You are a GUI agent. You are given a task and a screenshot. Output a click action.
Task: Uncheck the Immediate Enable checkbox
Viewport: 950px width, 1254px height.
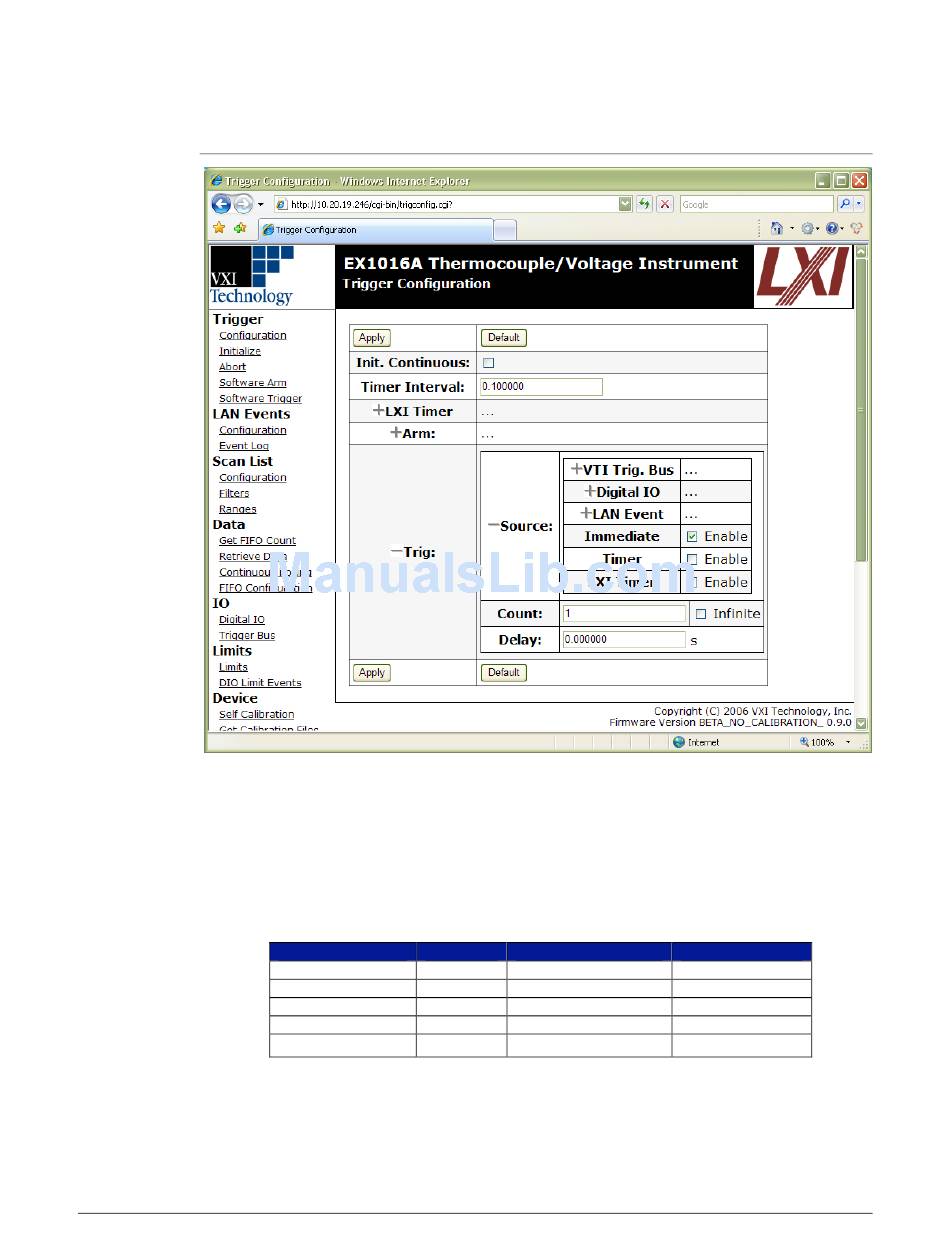pyautogui.click(x=692, y=537)
